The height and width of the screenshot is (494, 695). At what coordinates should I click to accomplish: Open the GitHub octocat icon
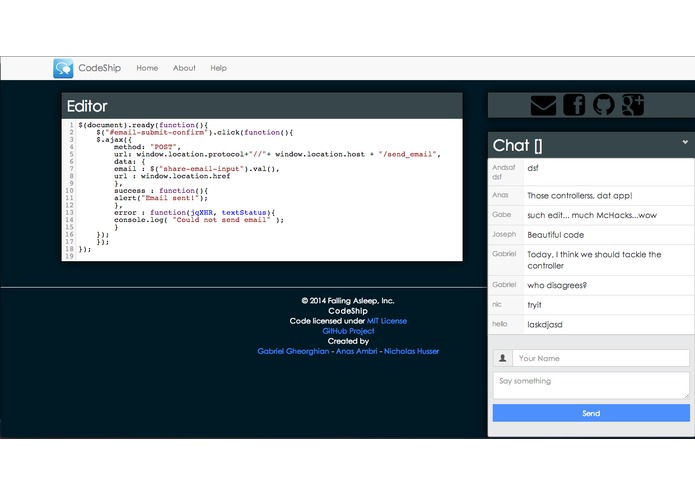click(x=604, y=105)
